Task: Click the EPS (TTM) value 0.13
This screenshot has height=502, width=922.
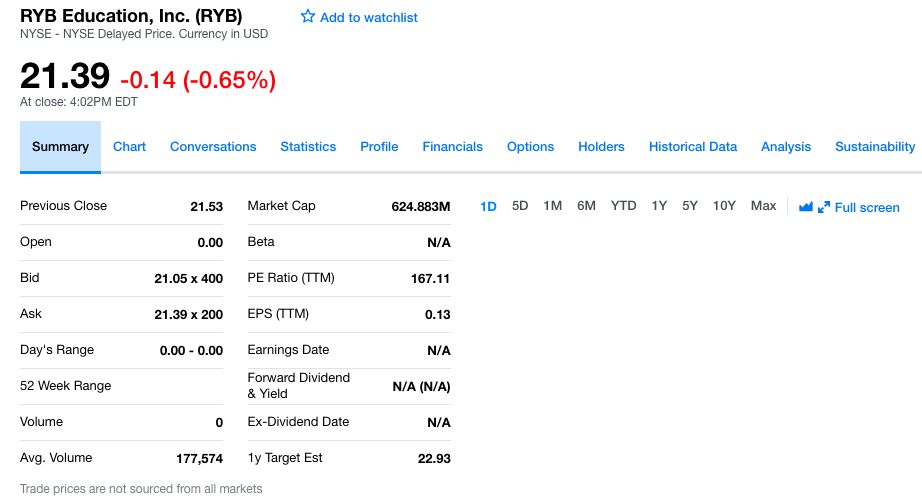Action: click(x=437, y=314)
